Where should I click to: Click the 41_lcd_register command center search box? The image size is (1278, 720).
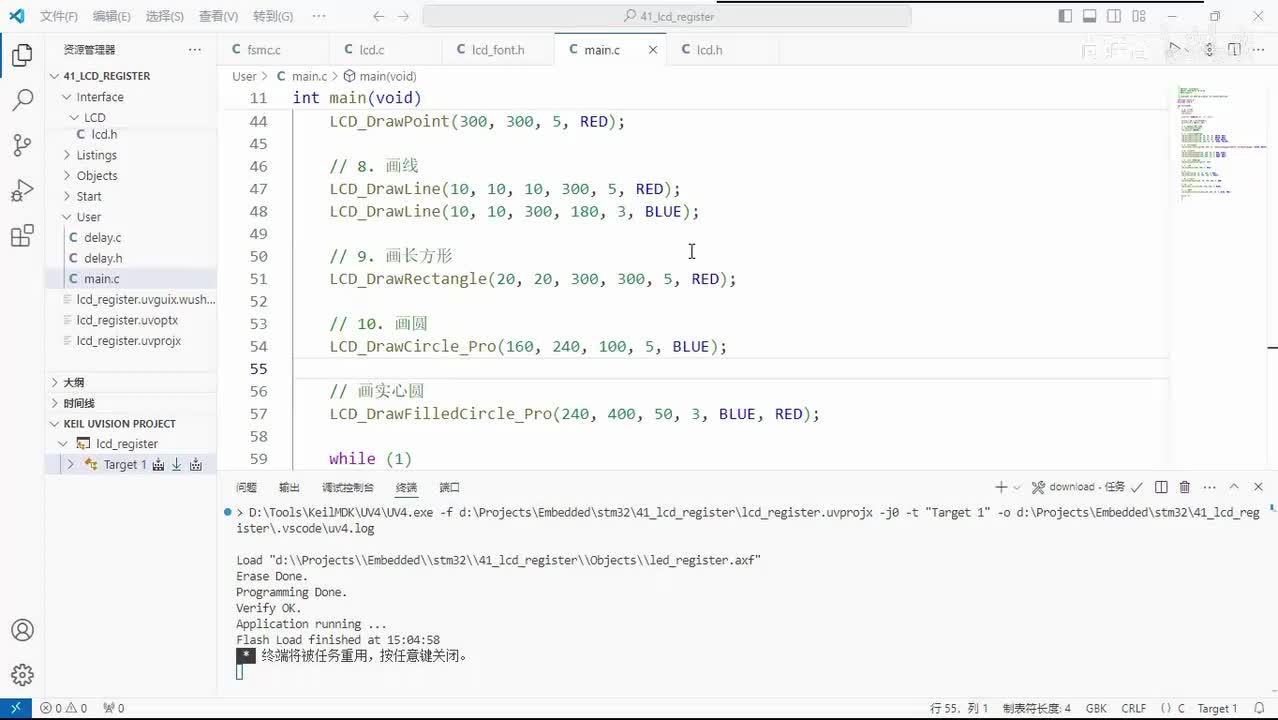point(667,16)
